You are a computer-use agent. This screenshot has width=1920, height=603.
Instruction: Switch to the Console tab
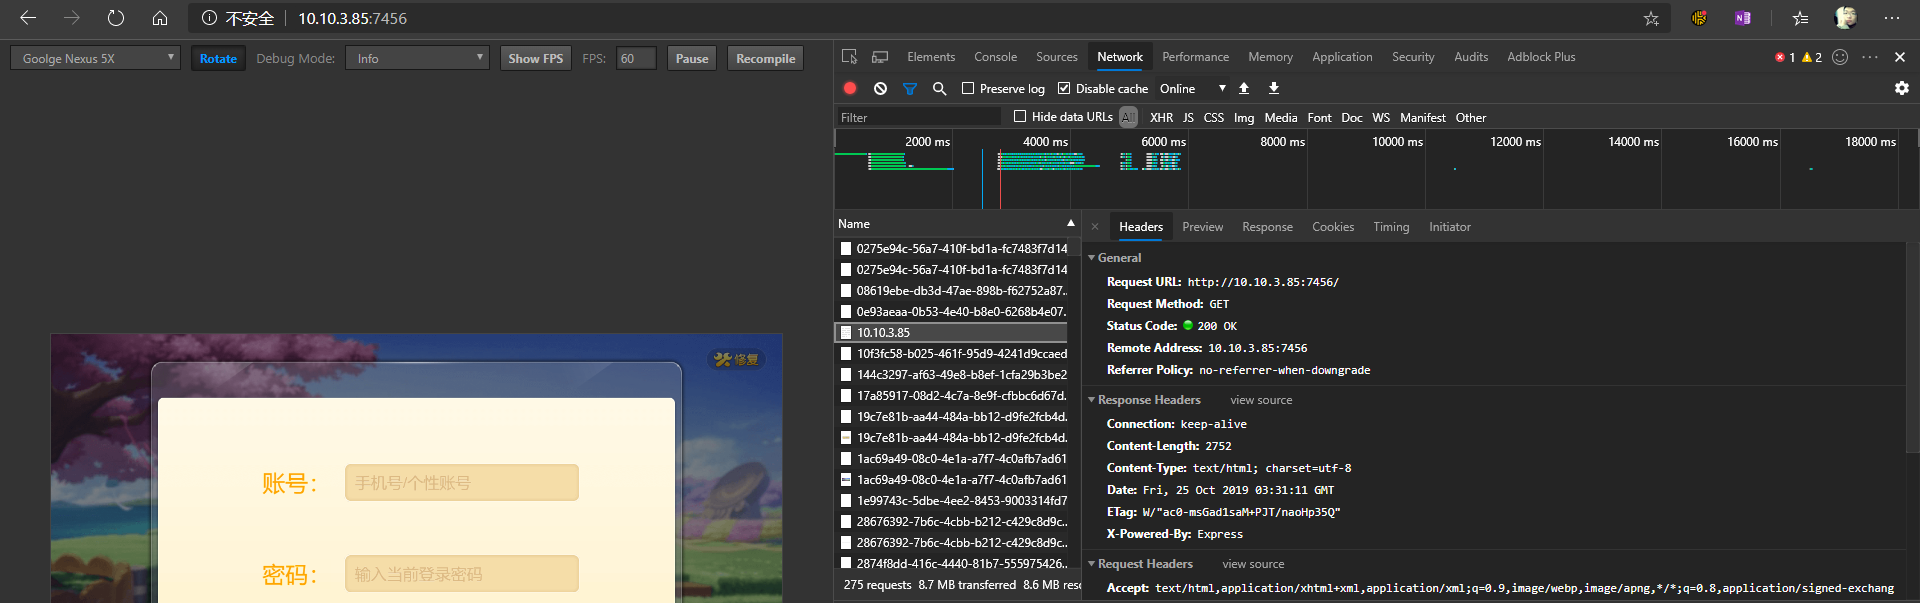[995, 57]
